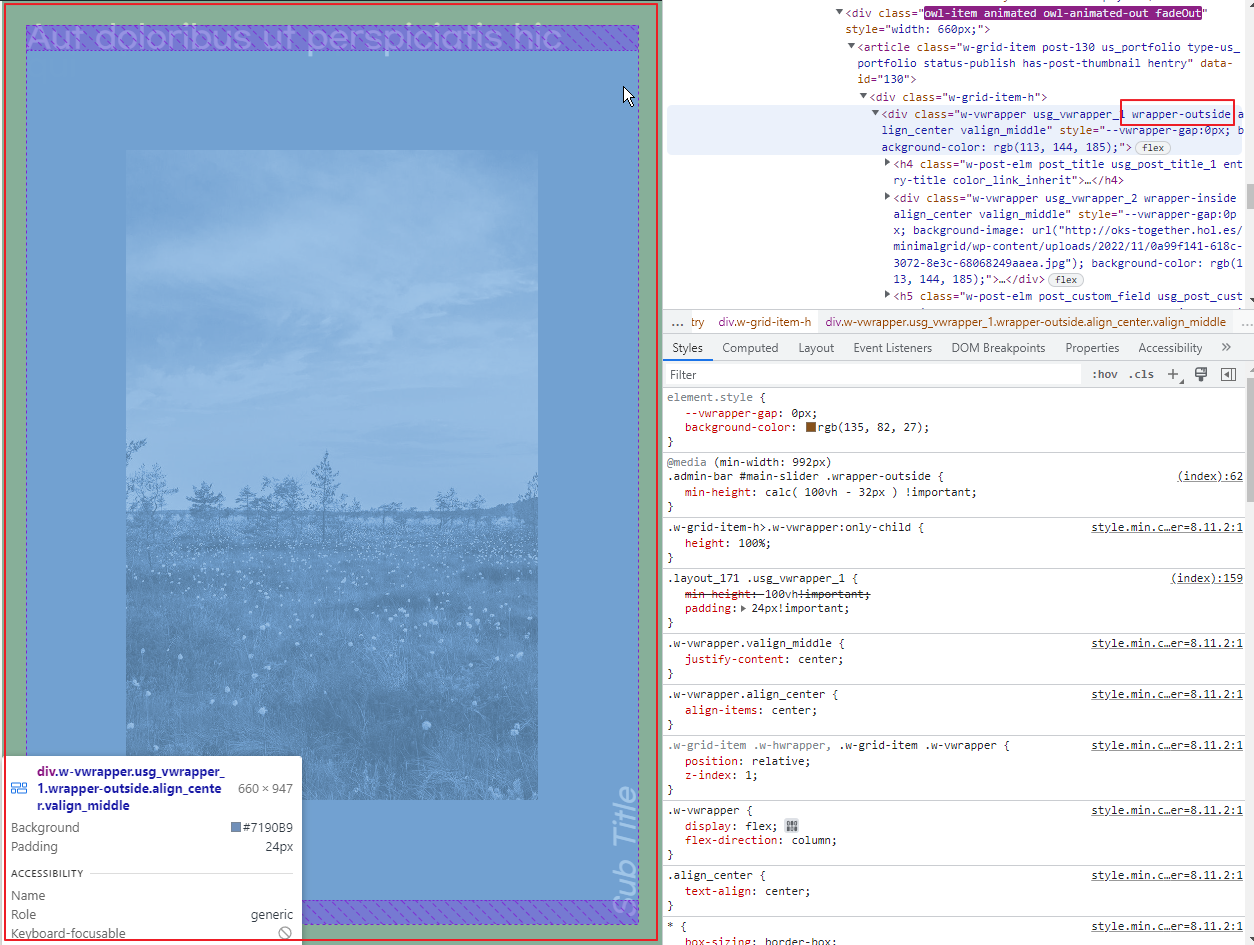Click the flex badge on the usg_vwrapper_1 div
Image resolution: width=1254 pixels, height=945 pixels.
tap(1152, 148)
